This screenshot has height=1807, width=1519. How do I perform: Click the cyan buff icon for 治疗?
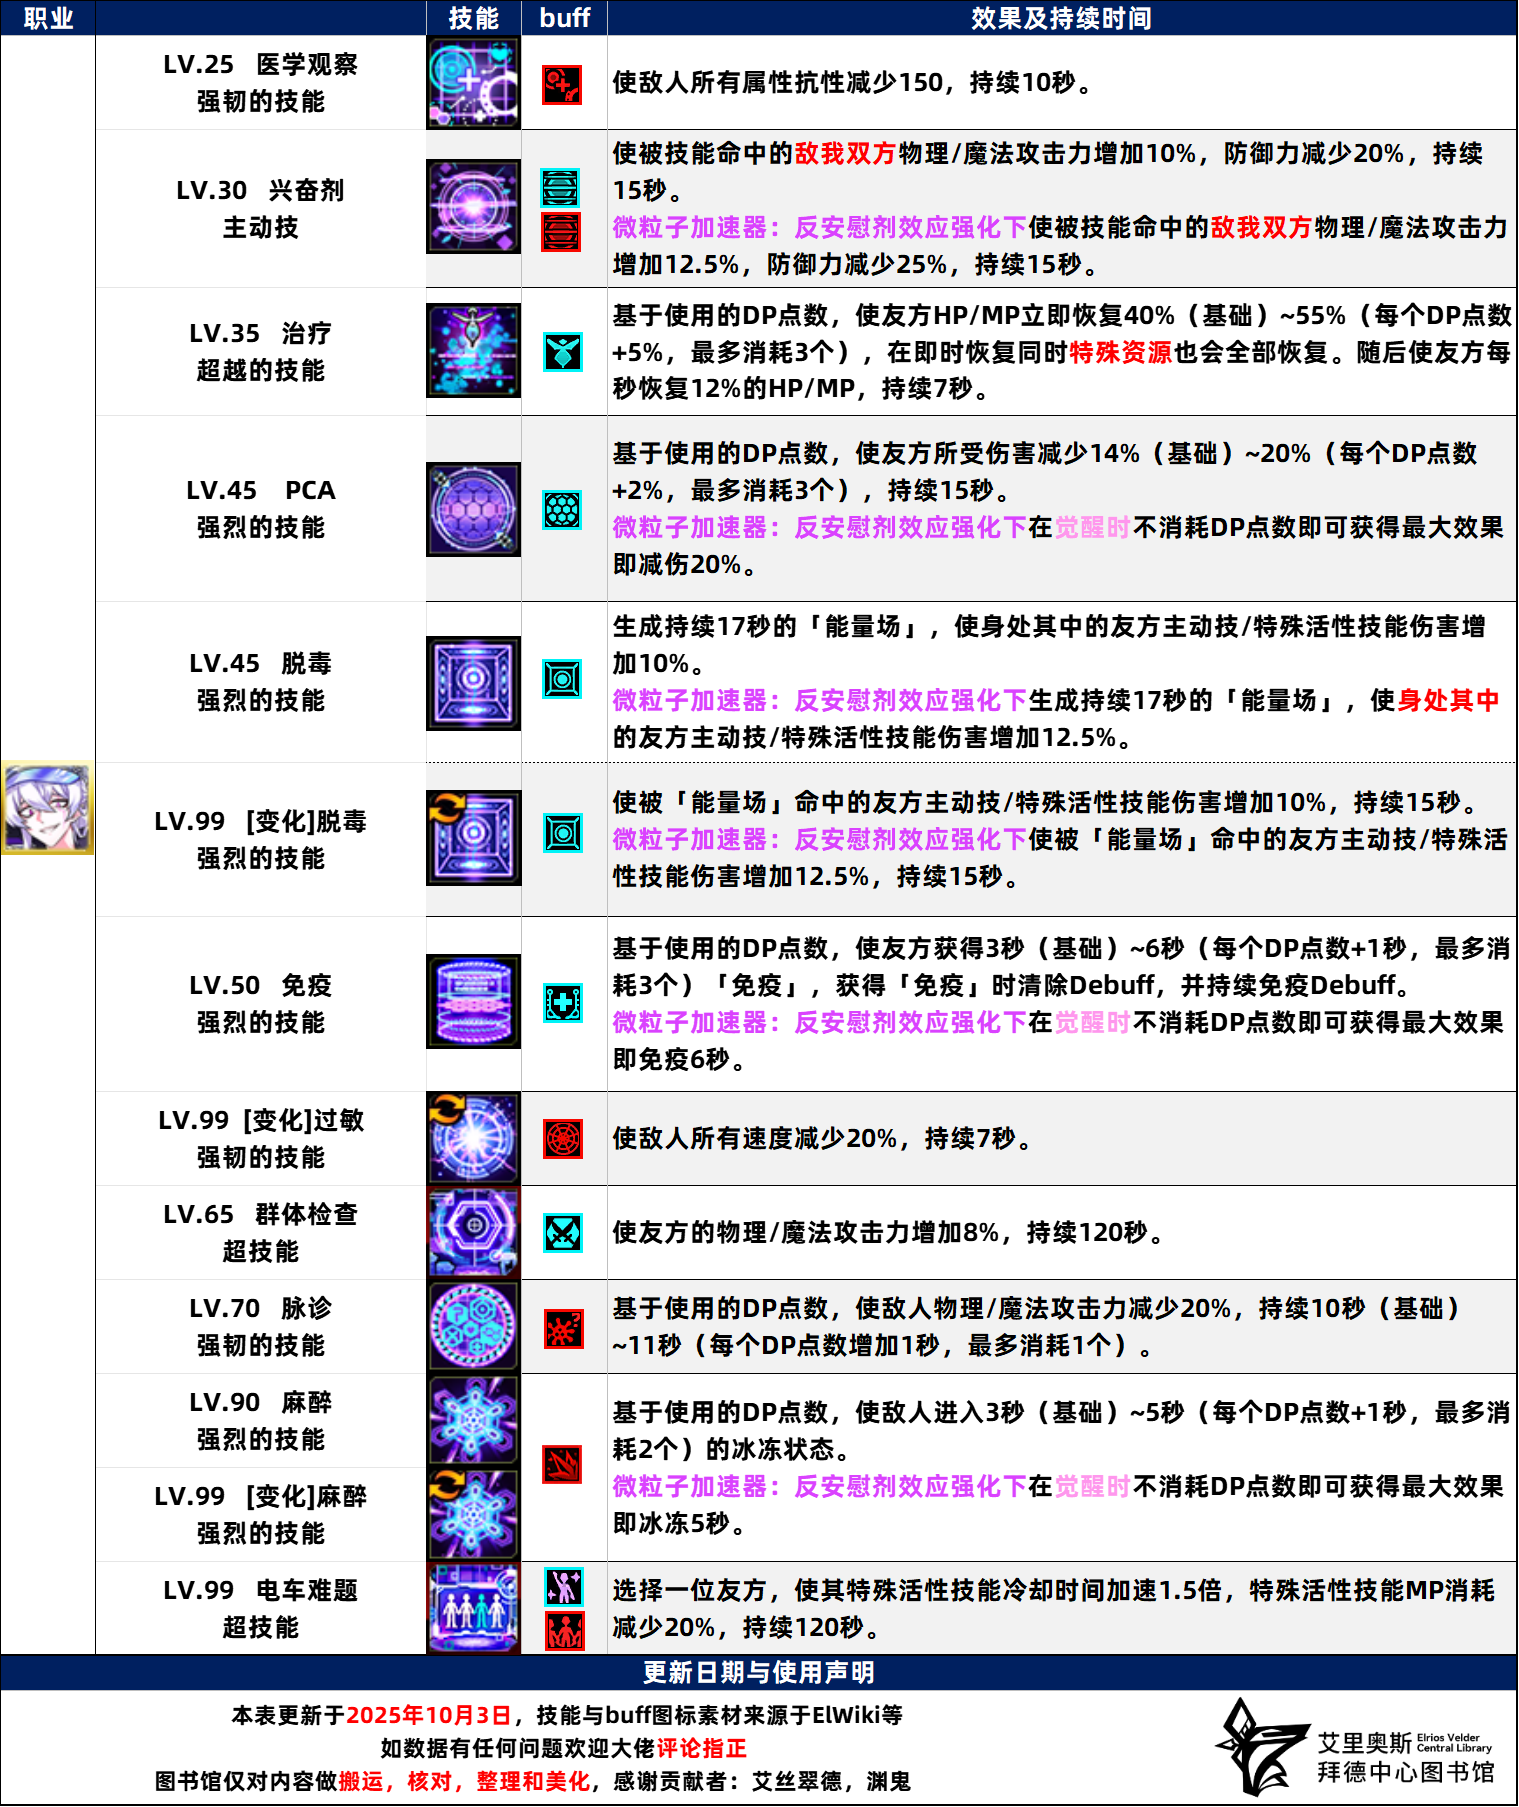(x=563, y=352)
